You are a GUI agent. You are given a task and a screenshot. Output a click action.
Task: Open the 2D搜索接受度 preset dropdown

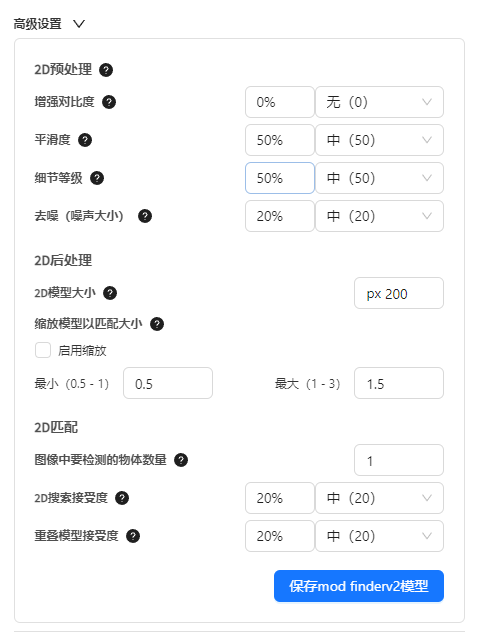click(379, 498)
